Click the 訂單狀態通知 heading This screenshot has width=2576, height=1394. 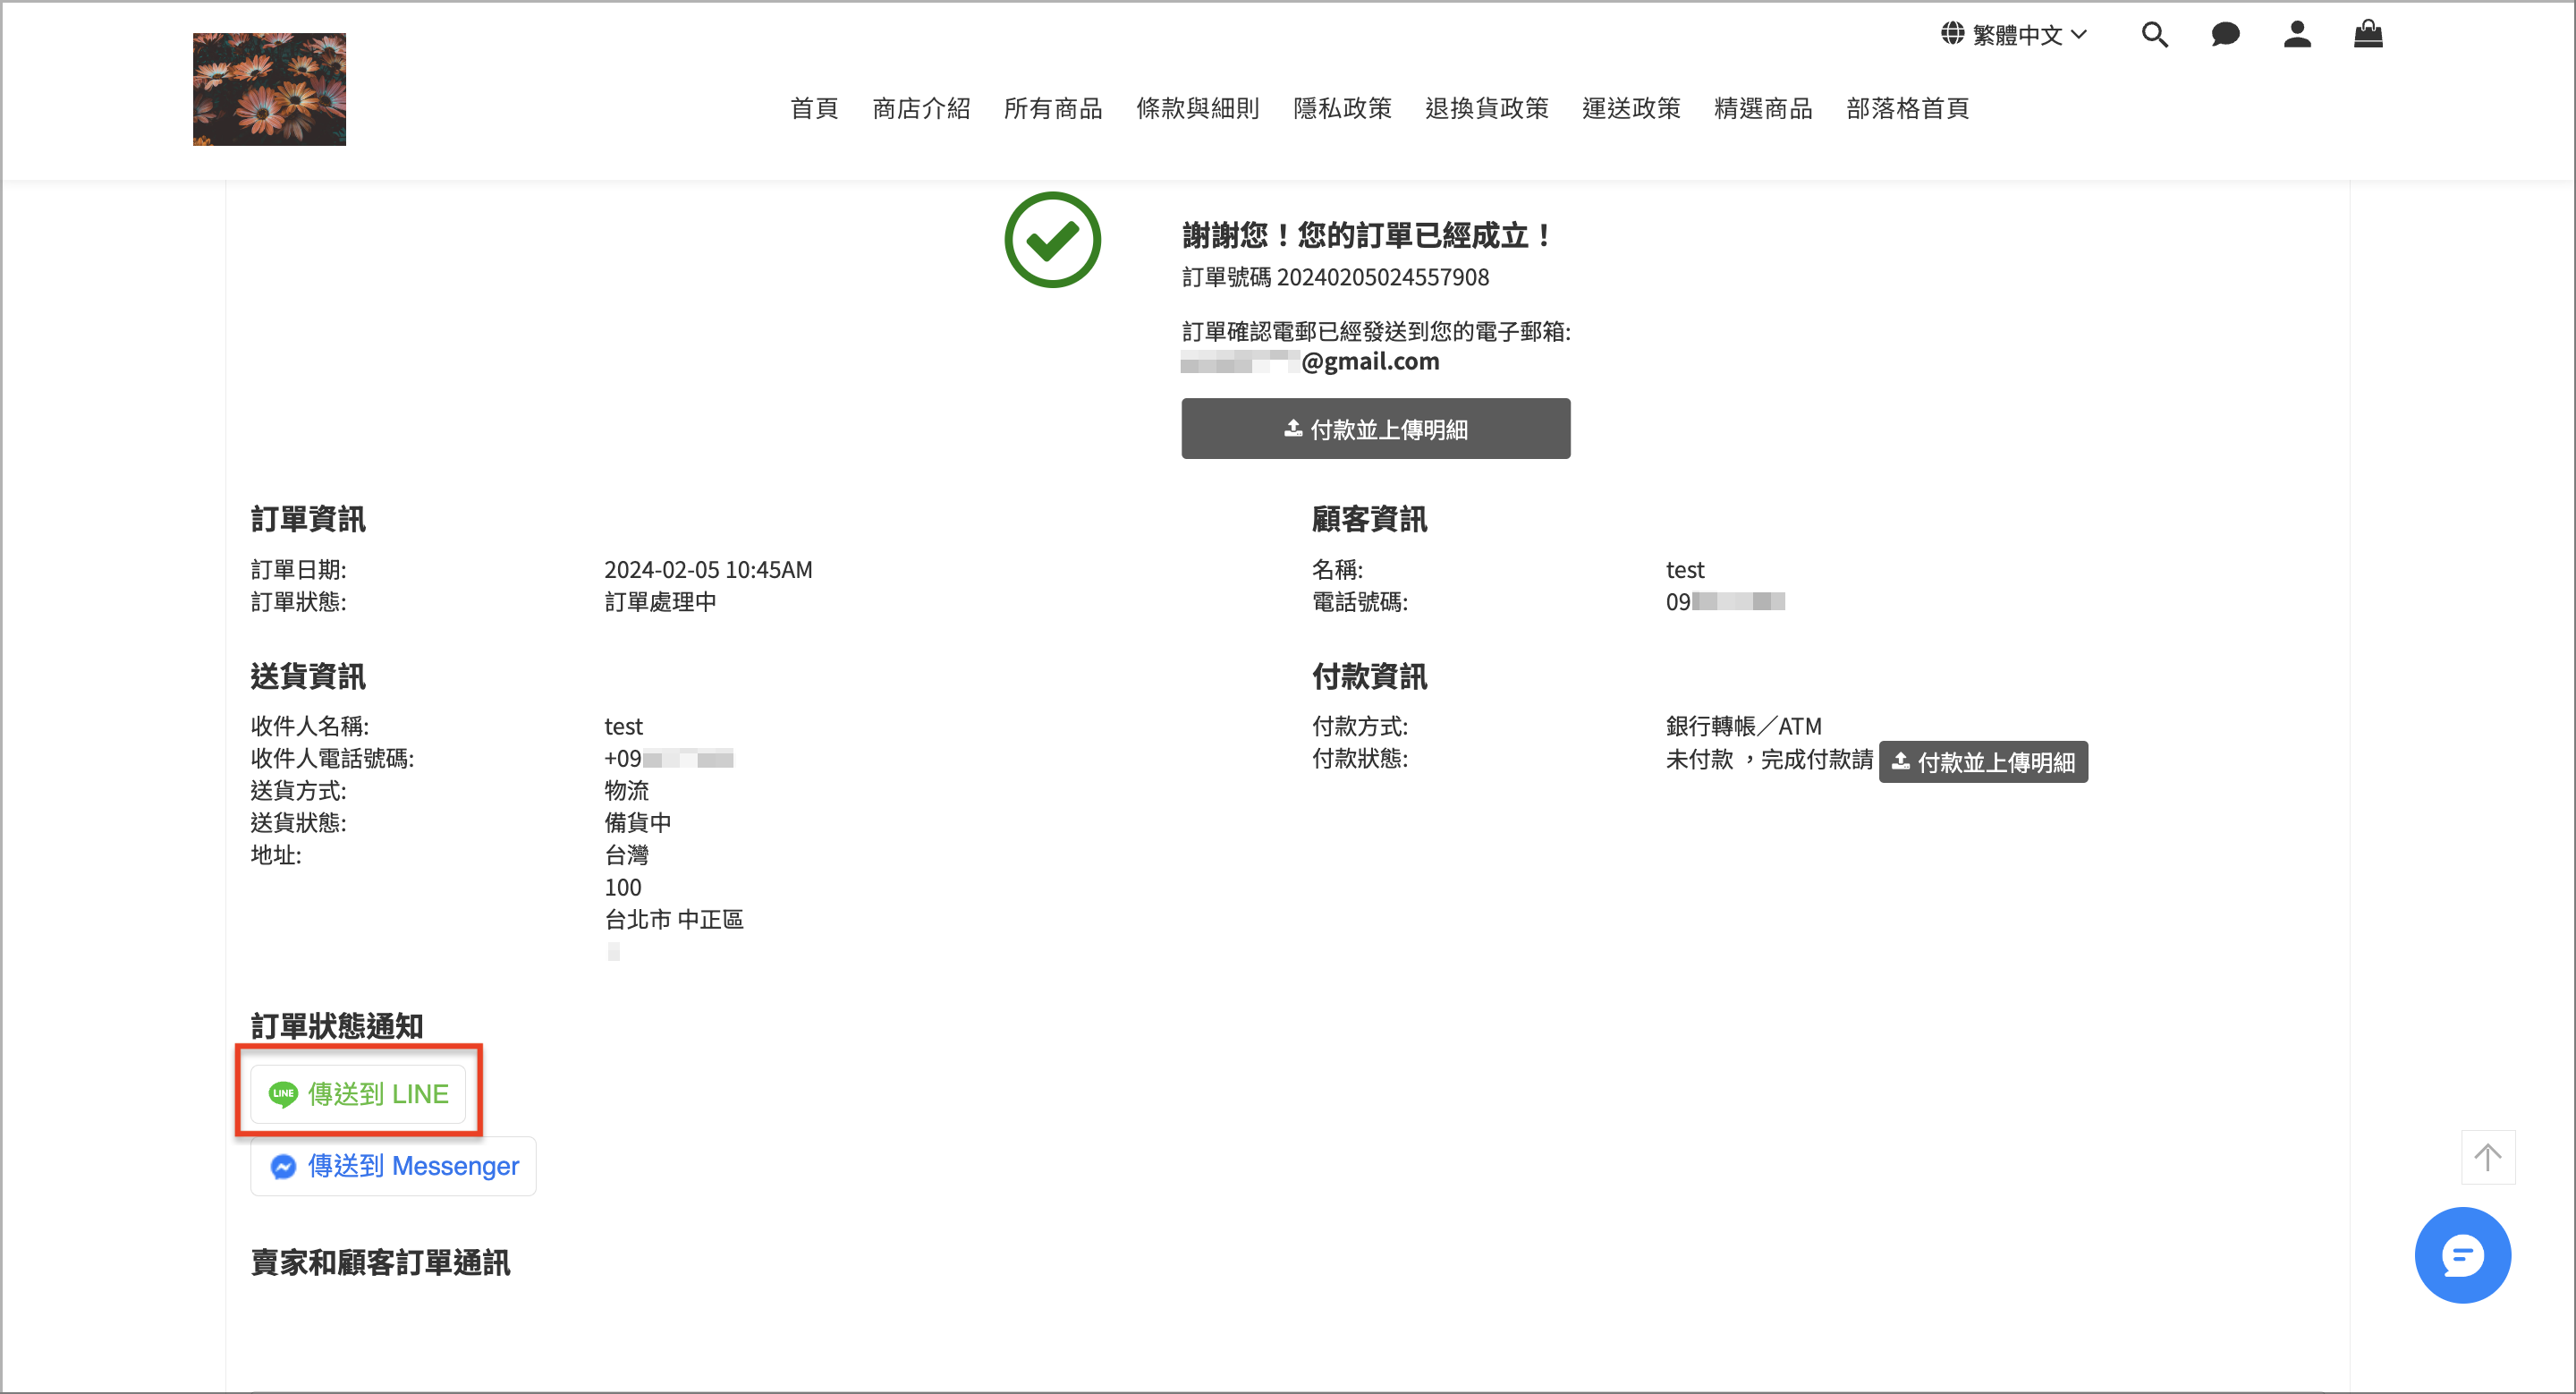tap(337, 1026)
